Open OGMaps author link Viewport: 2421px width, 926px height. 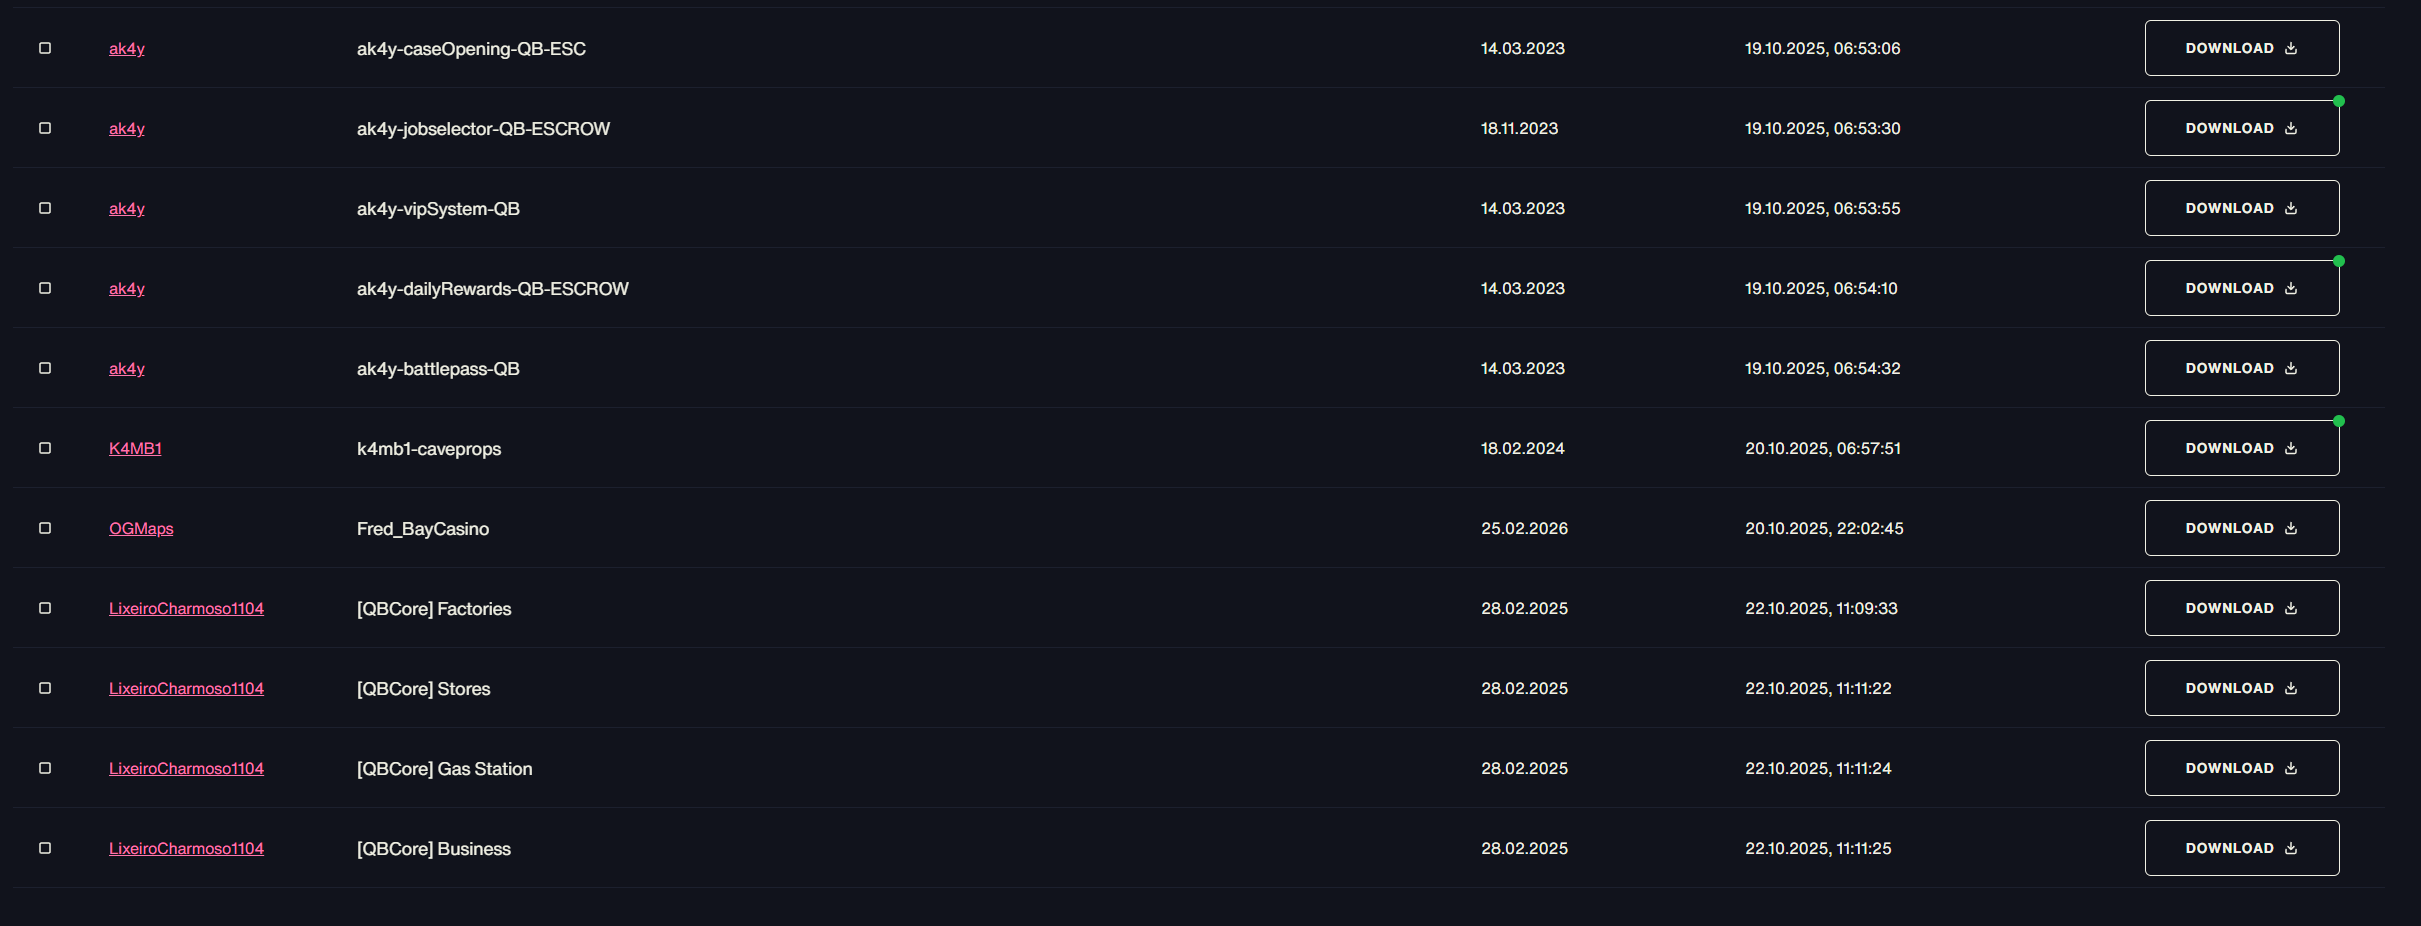coord(141,528)
